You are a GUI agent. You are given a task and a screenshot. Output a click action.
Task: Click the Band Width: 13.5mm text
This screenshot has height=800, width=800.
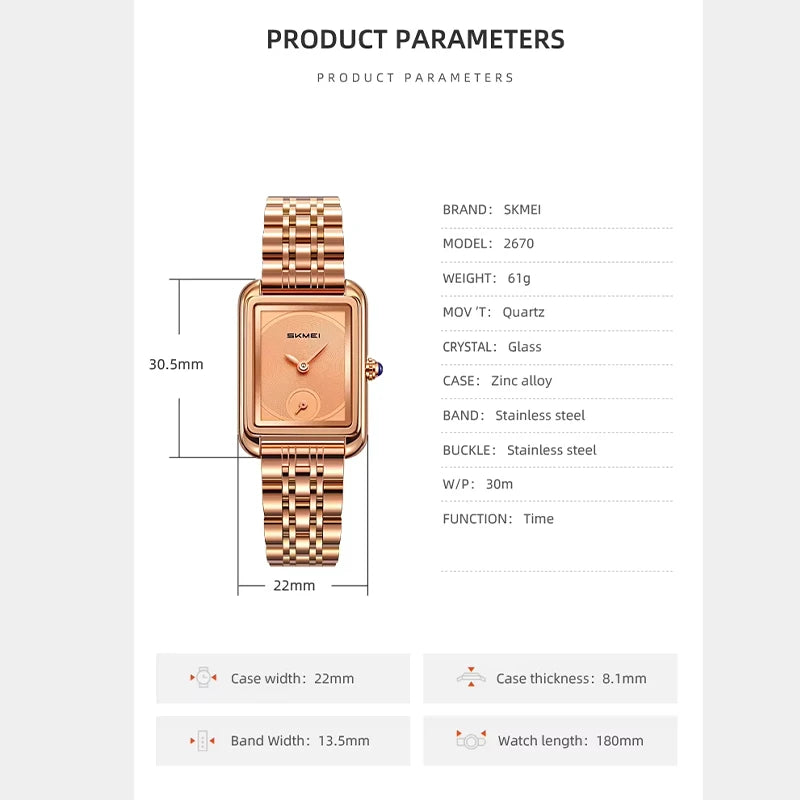300,740
